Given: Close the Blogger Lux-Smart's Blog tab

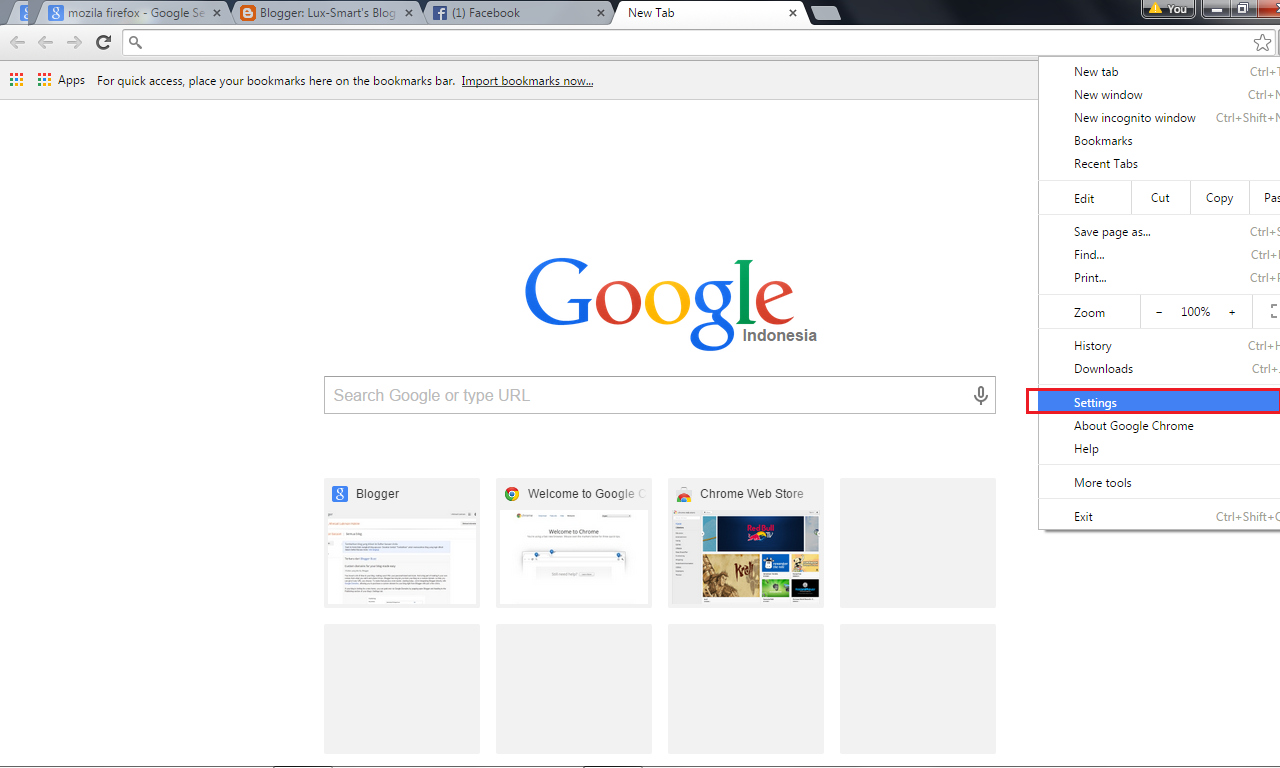Looking at the screenshot, I should (410, 13).
